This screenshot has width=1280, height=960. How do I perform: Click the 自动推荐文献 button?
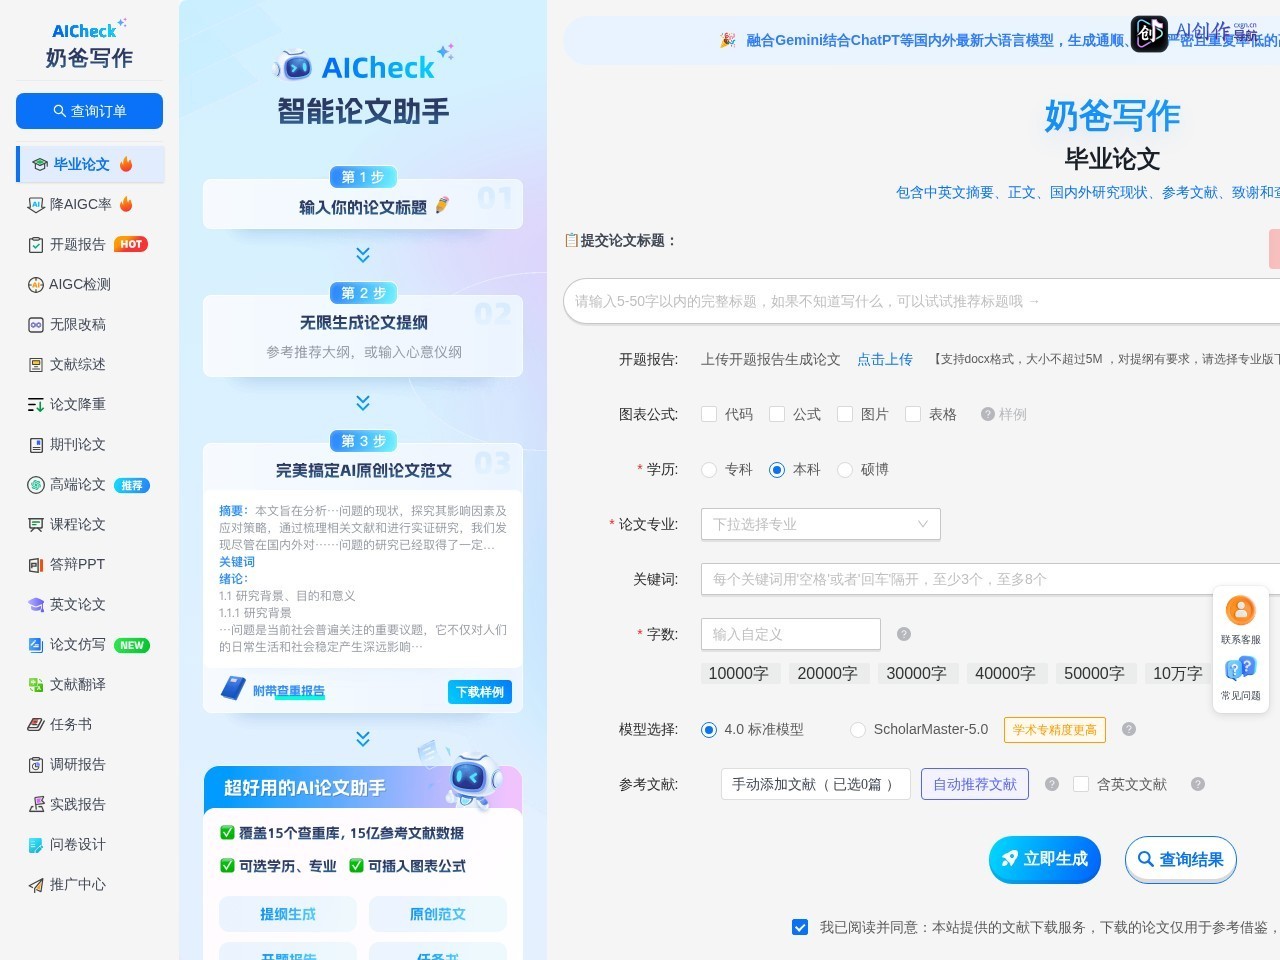click(x=975, y=784)
